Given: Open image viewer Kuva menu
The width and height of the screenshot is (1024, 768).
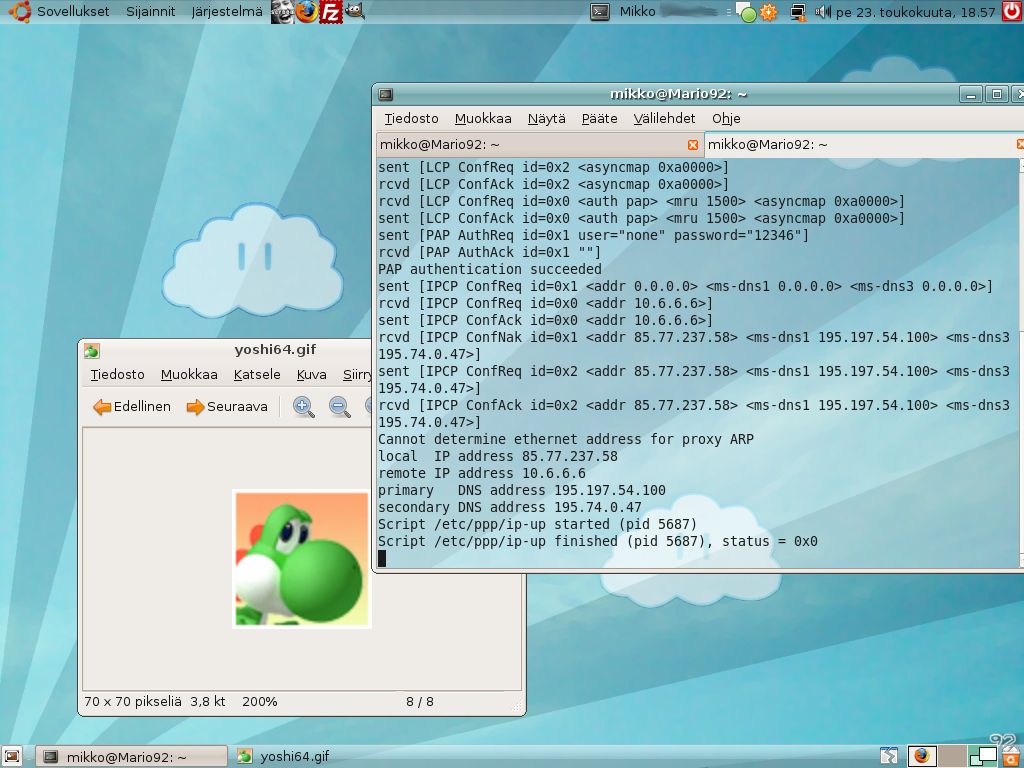Looking at the screenshot, I should (312, 374).
